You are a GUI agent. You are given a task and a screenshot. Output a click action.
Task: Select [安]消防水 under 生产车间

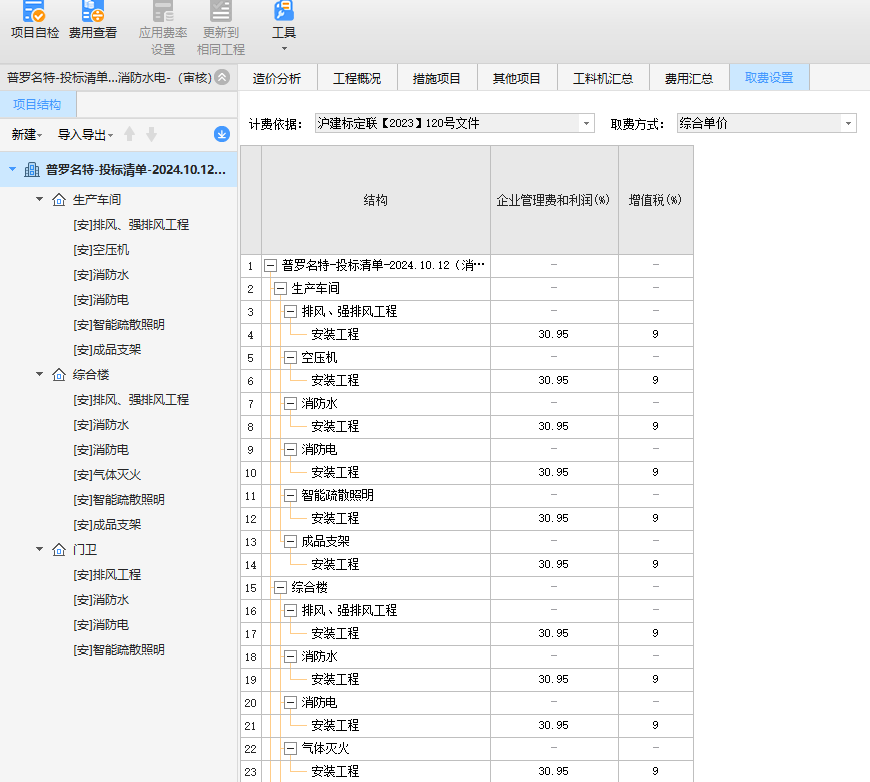[101, 275]
